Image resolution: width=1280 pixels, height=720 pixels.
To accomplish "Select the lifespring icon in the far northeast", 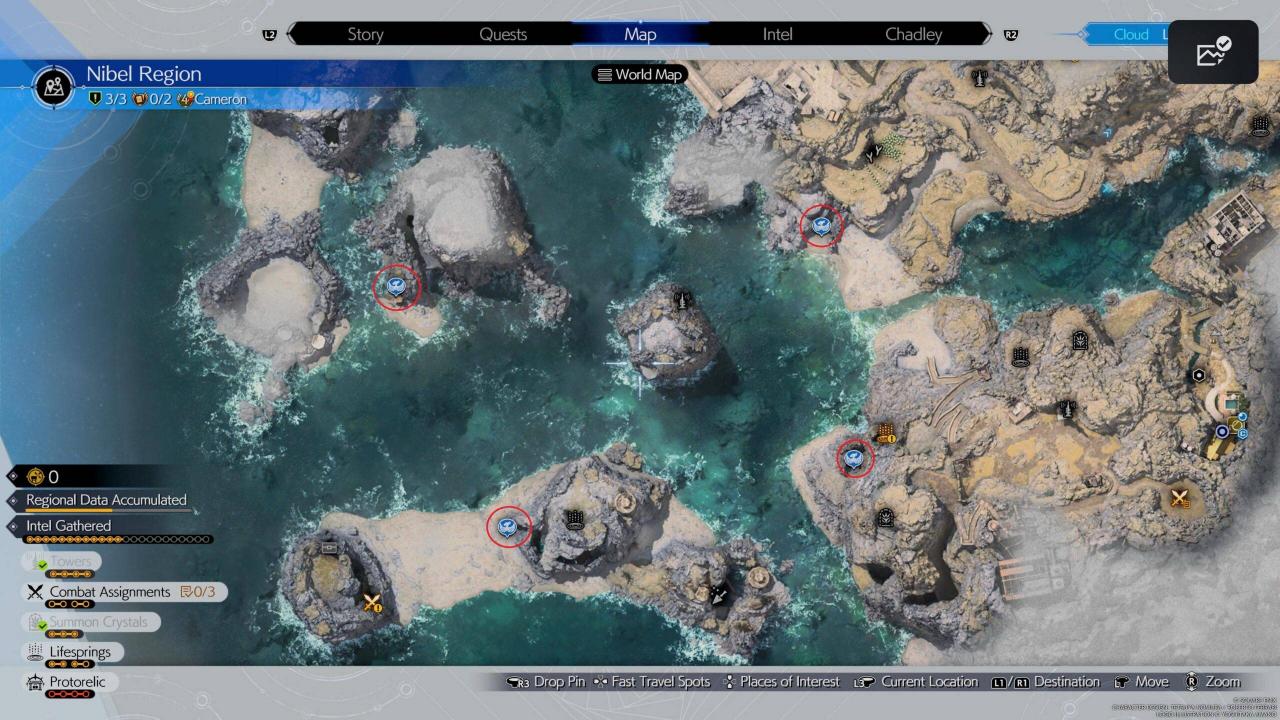I will pos(1260,125).
